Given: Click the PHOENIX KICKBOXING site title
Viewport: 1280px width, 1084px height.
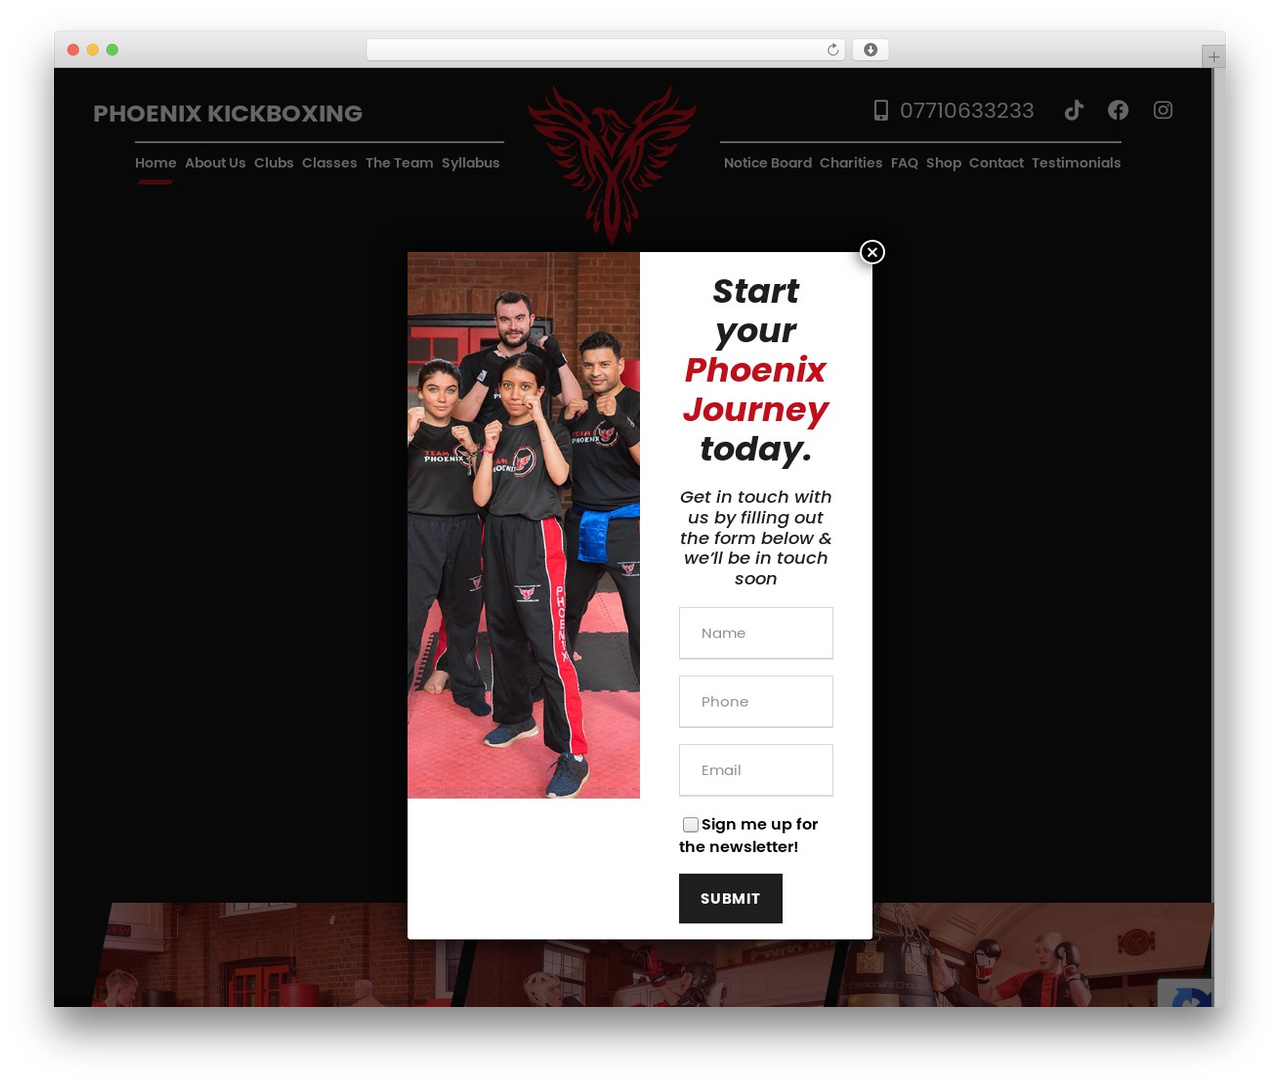Looking at the screenshot, I should pos(228,114).
